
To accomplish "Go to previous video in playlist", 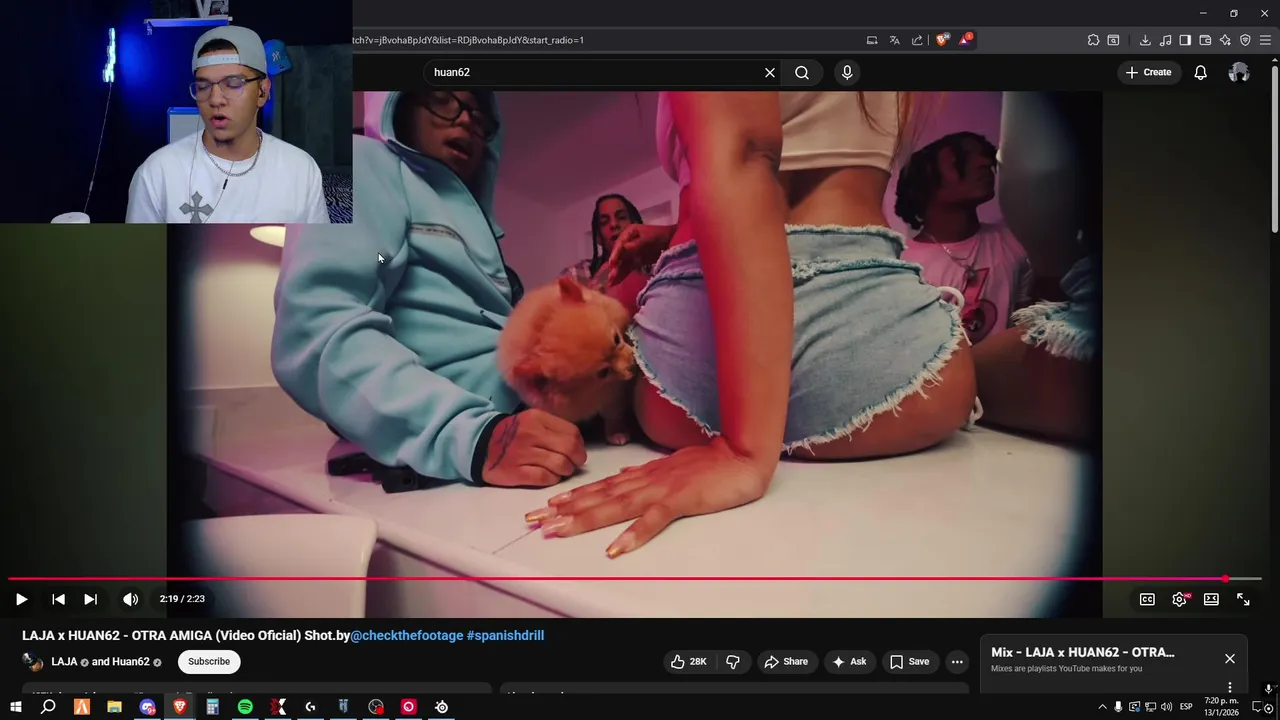I will tap(58, 599).
